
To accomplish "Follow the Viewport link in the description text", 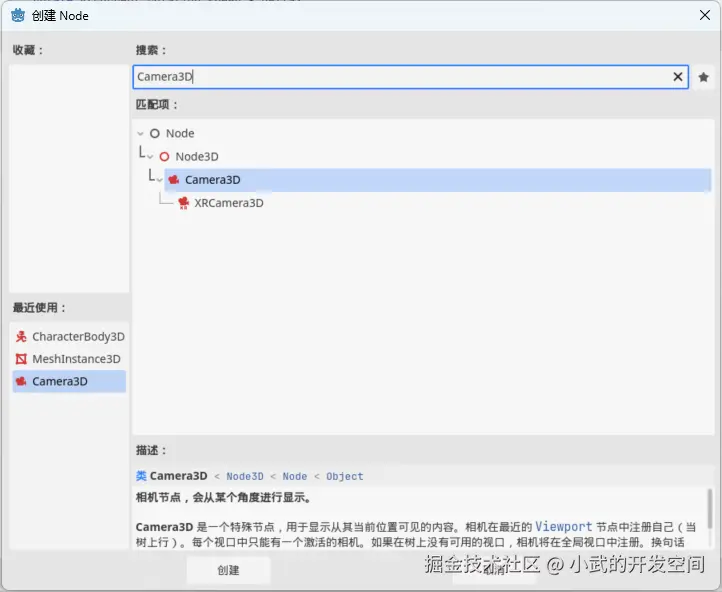I will [x=564, y=527].
